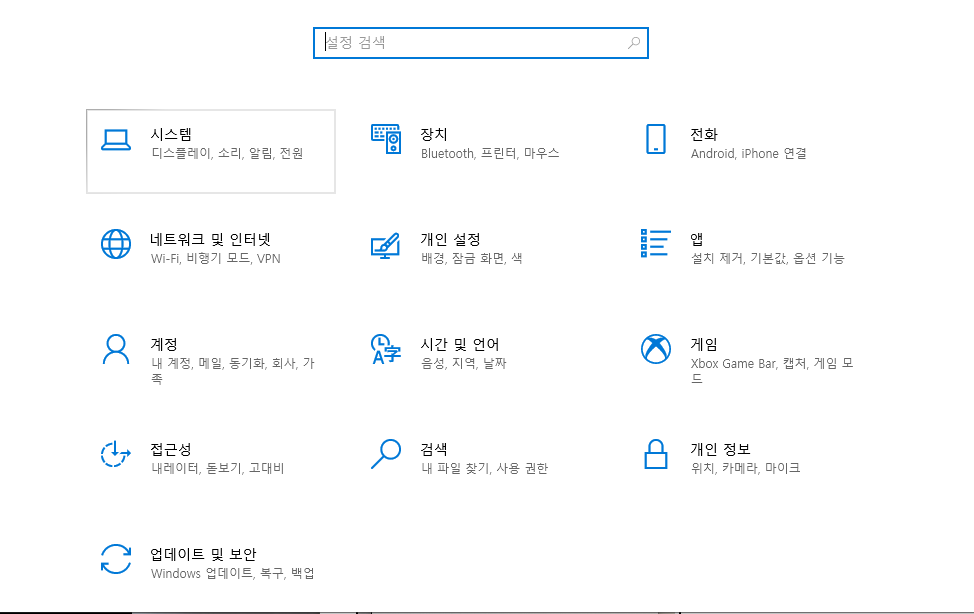This screenshot has height=614, width=974.
Task: Click the keyboard and speaker icon for 장치
Action: coord(386,139)
